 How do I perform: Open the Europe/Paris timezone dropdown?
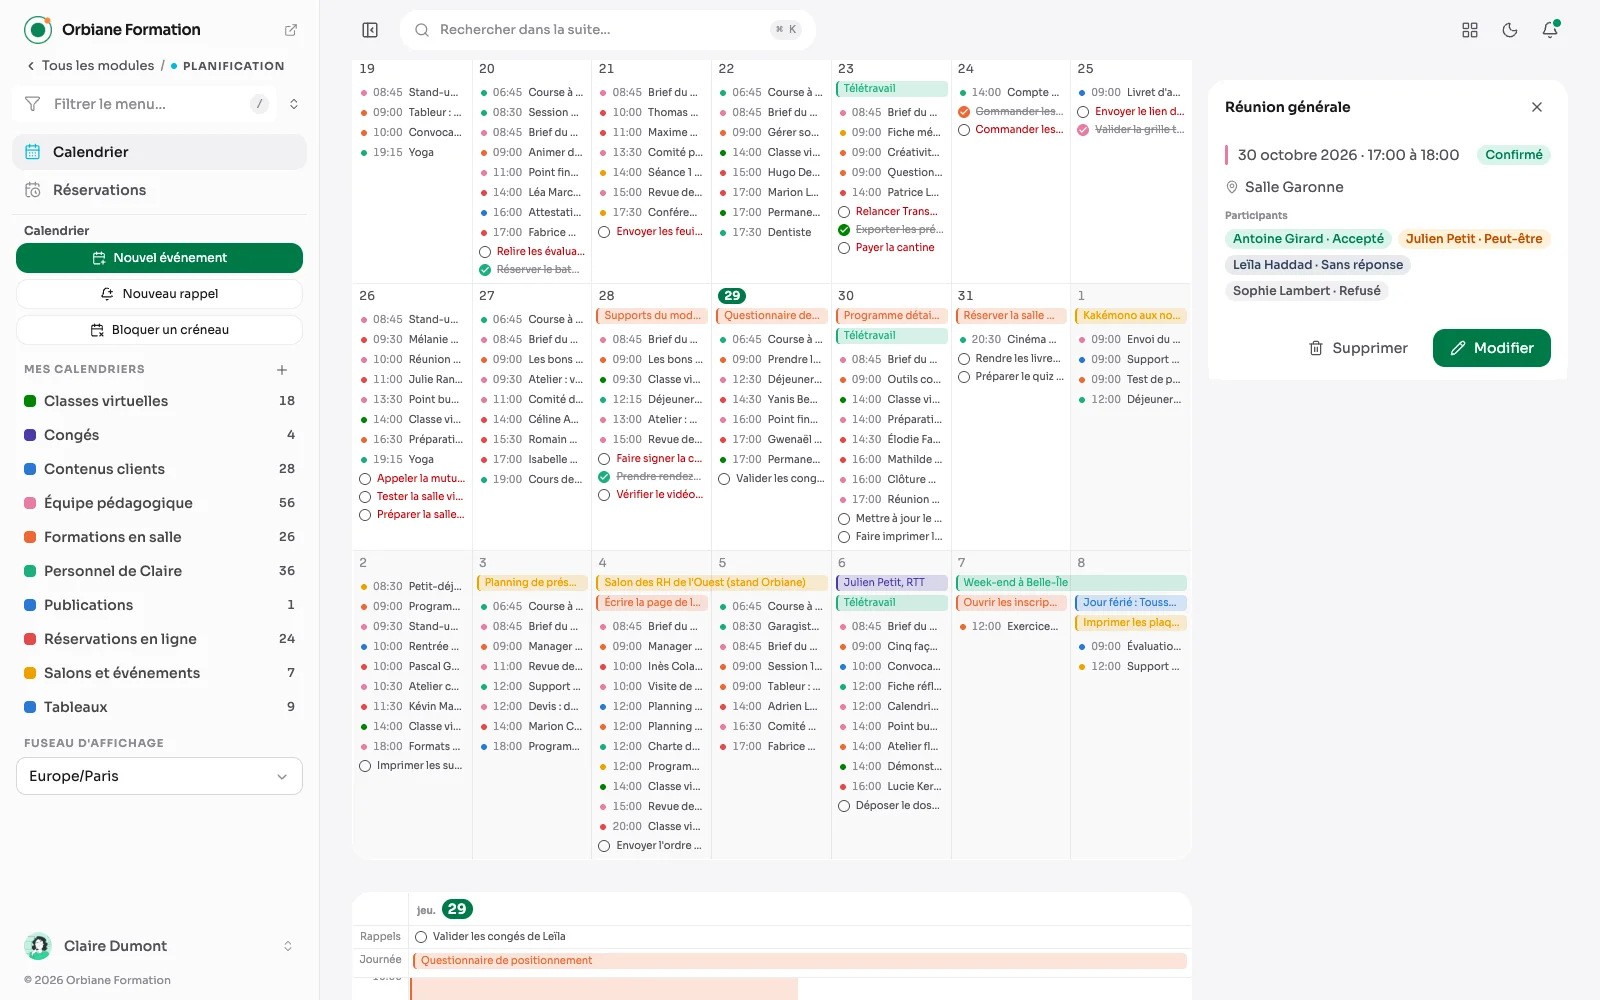pyautogui.click(x=159, y=776)
